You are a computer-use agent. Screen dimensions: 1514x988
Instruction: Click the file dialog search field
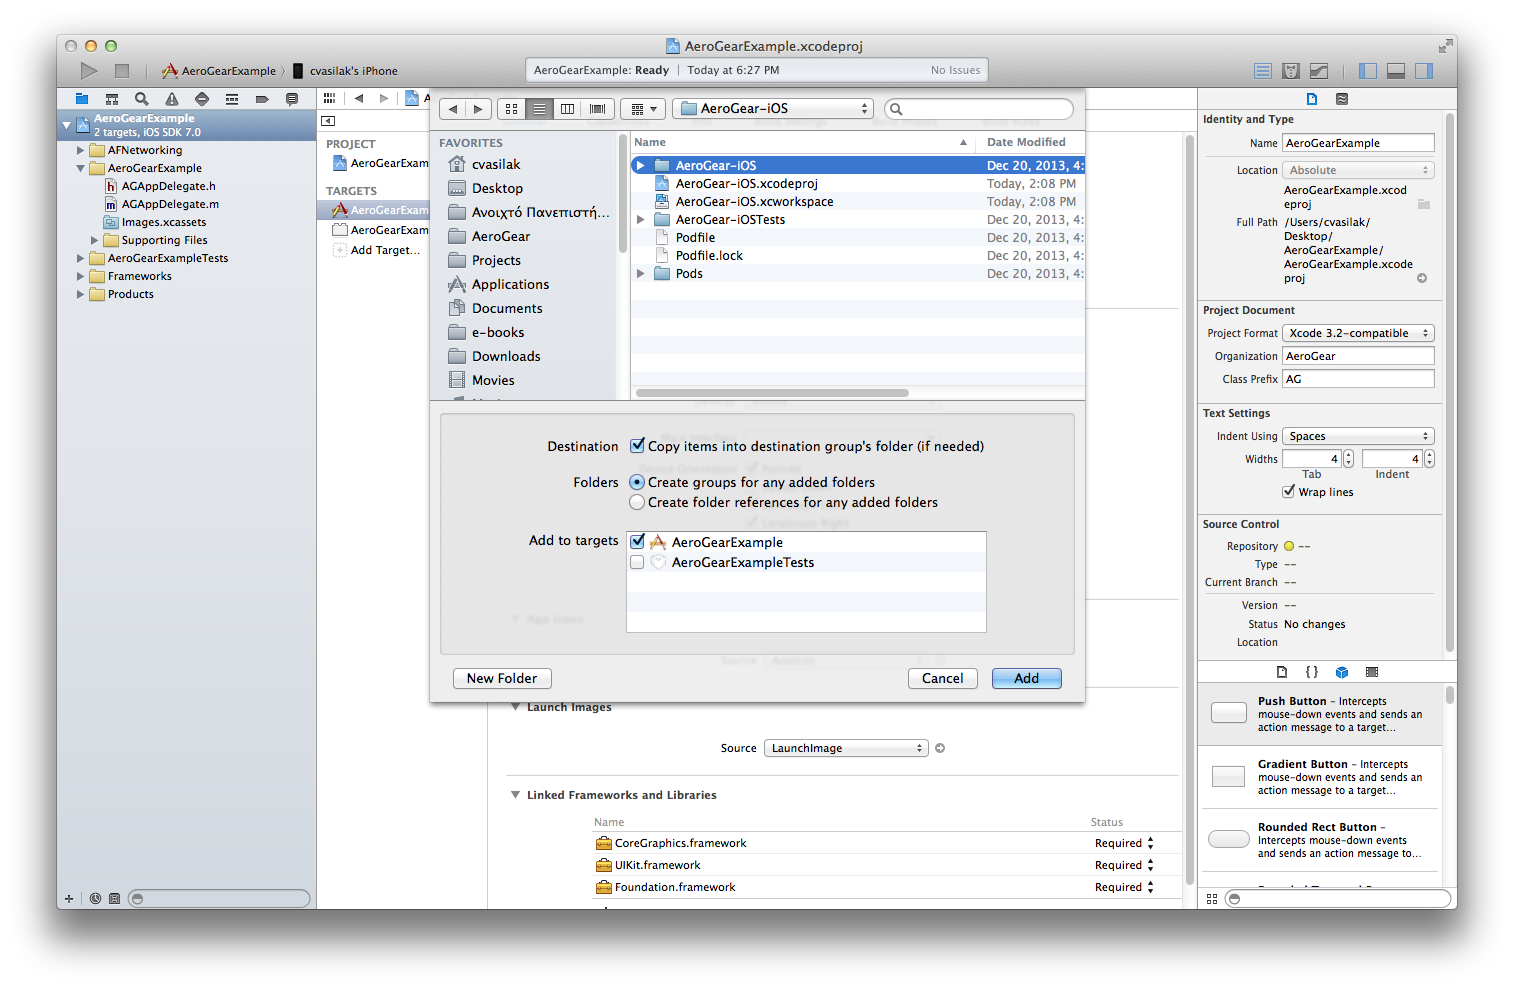[979, 109]
